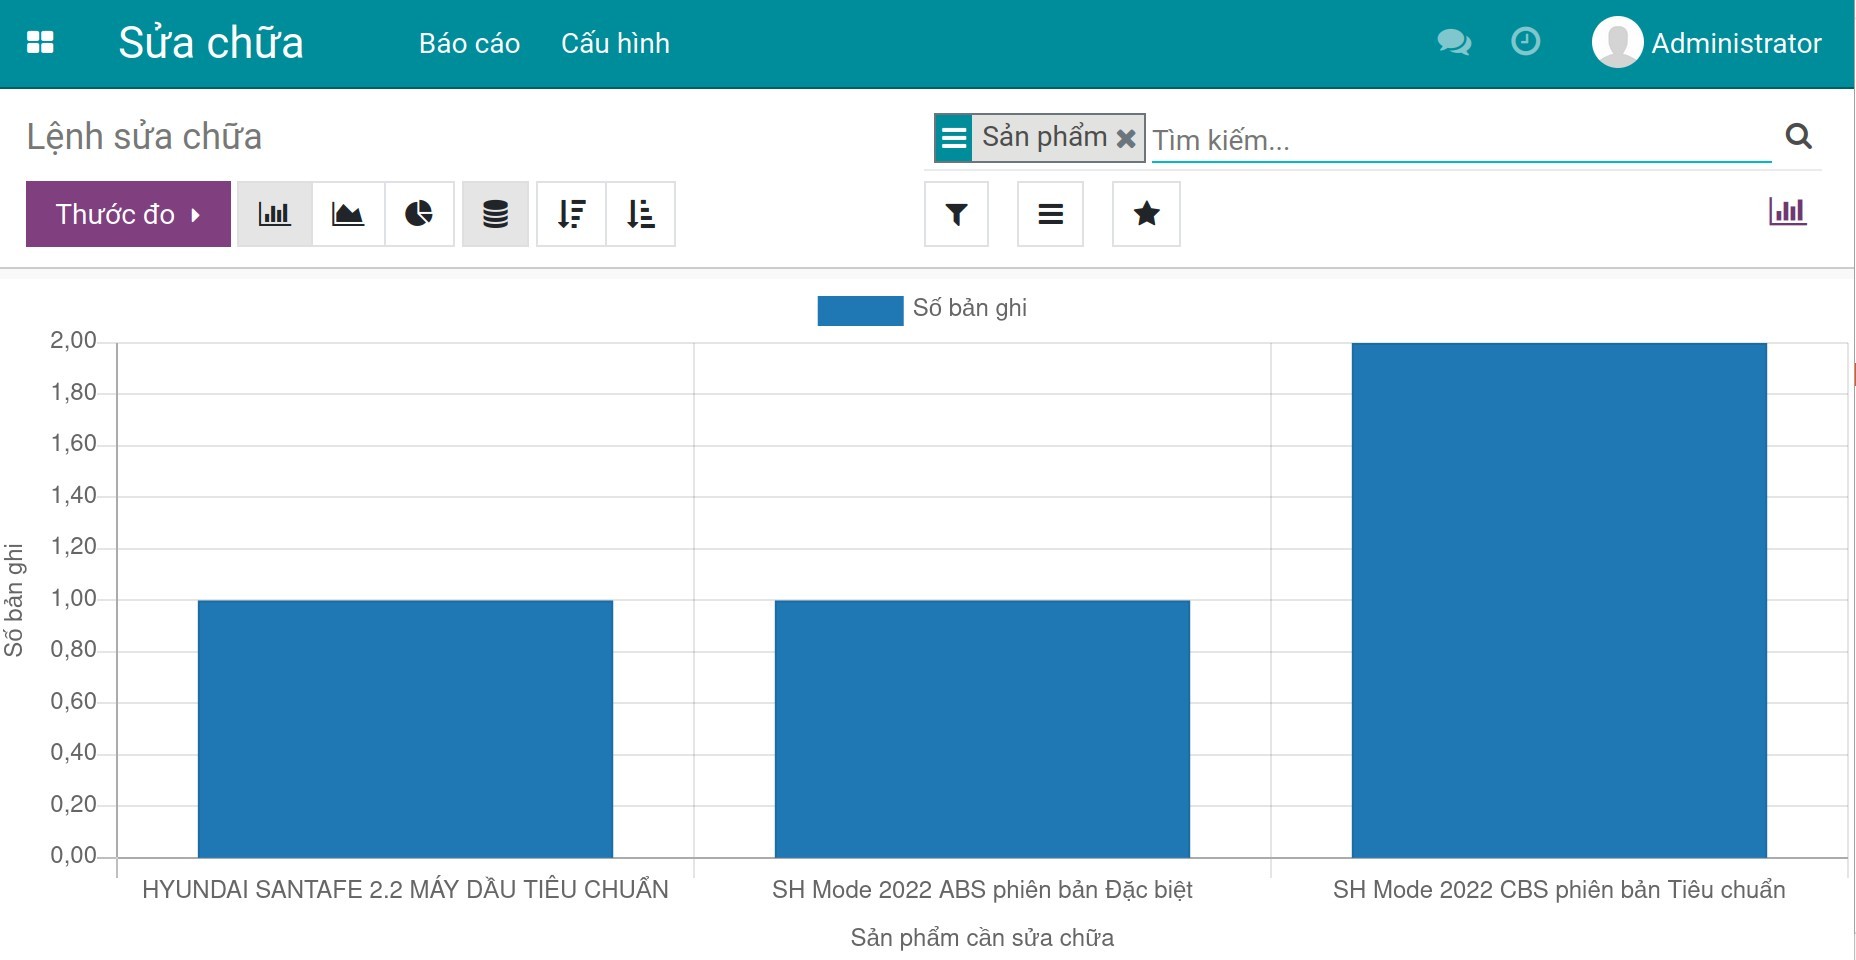Screen dimensions: 1856x960
Task: Select graph view switcher icon
Action: pyautogui.click(x=1787, y=211)
